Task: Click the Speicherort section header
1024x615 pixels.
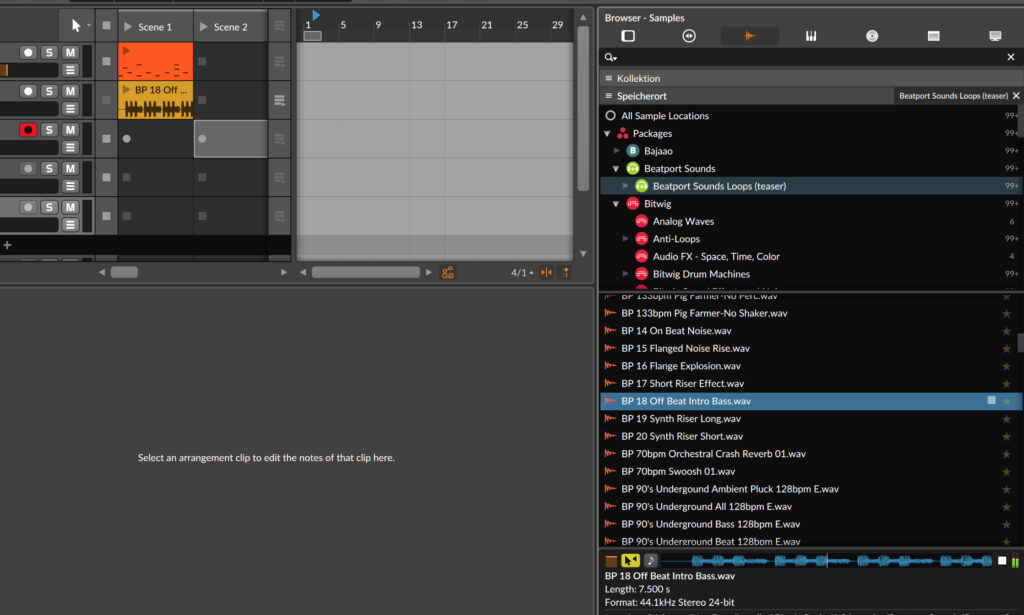Action: click(x=746, y=96)
